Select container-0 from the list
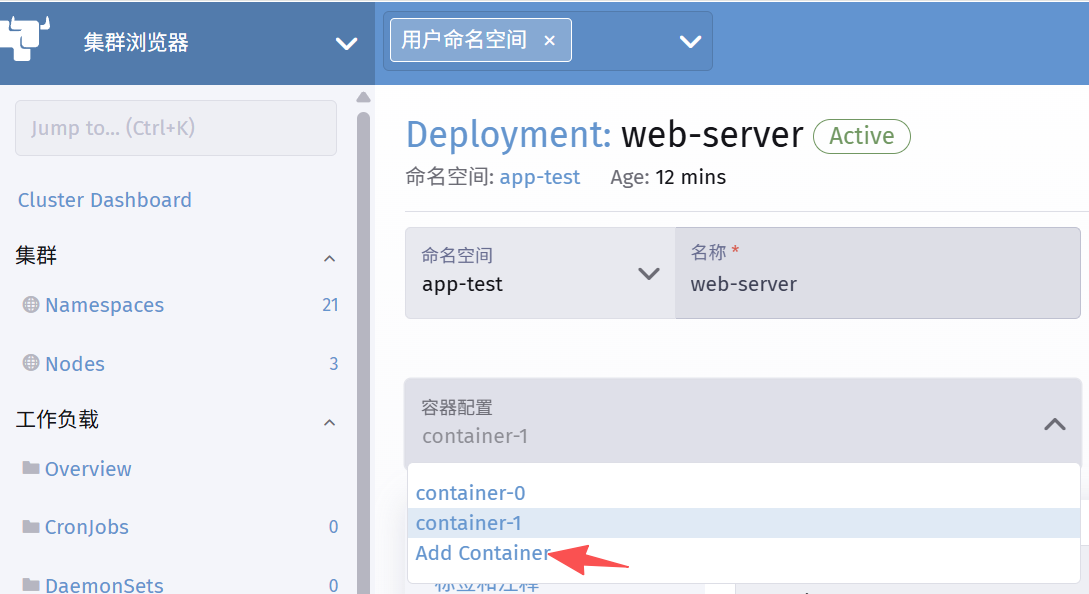 pyautogui.click(x=744, y=493)
